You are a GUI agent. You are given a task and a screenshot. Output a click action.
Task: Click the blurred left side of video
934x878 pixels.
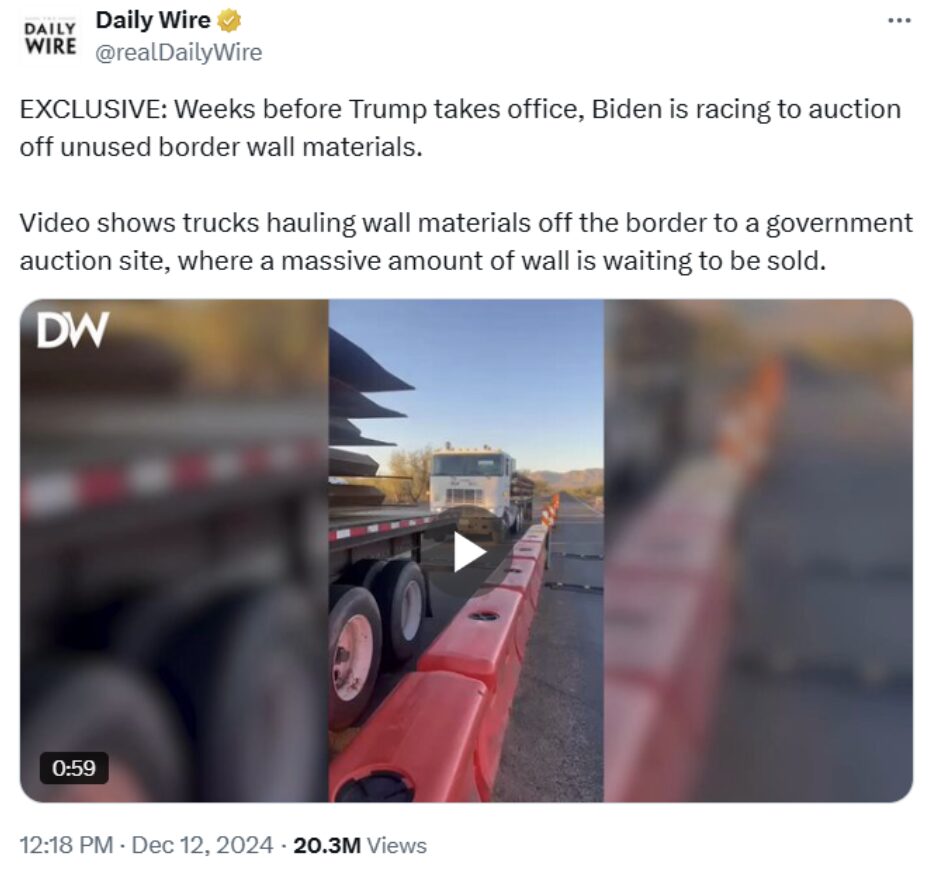click(x=174, y=551)
